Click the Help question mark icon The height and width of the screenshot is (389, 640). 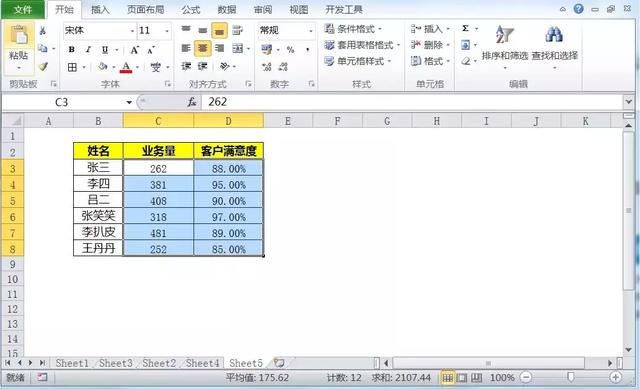(578, 9)
